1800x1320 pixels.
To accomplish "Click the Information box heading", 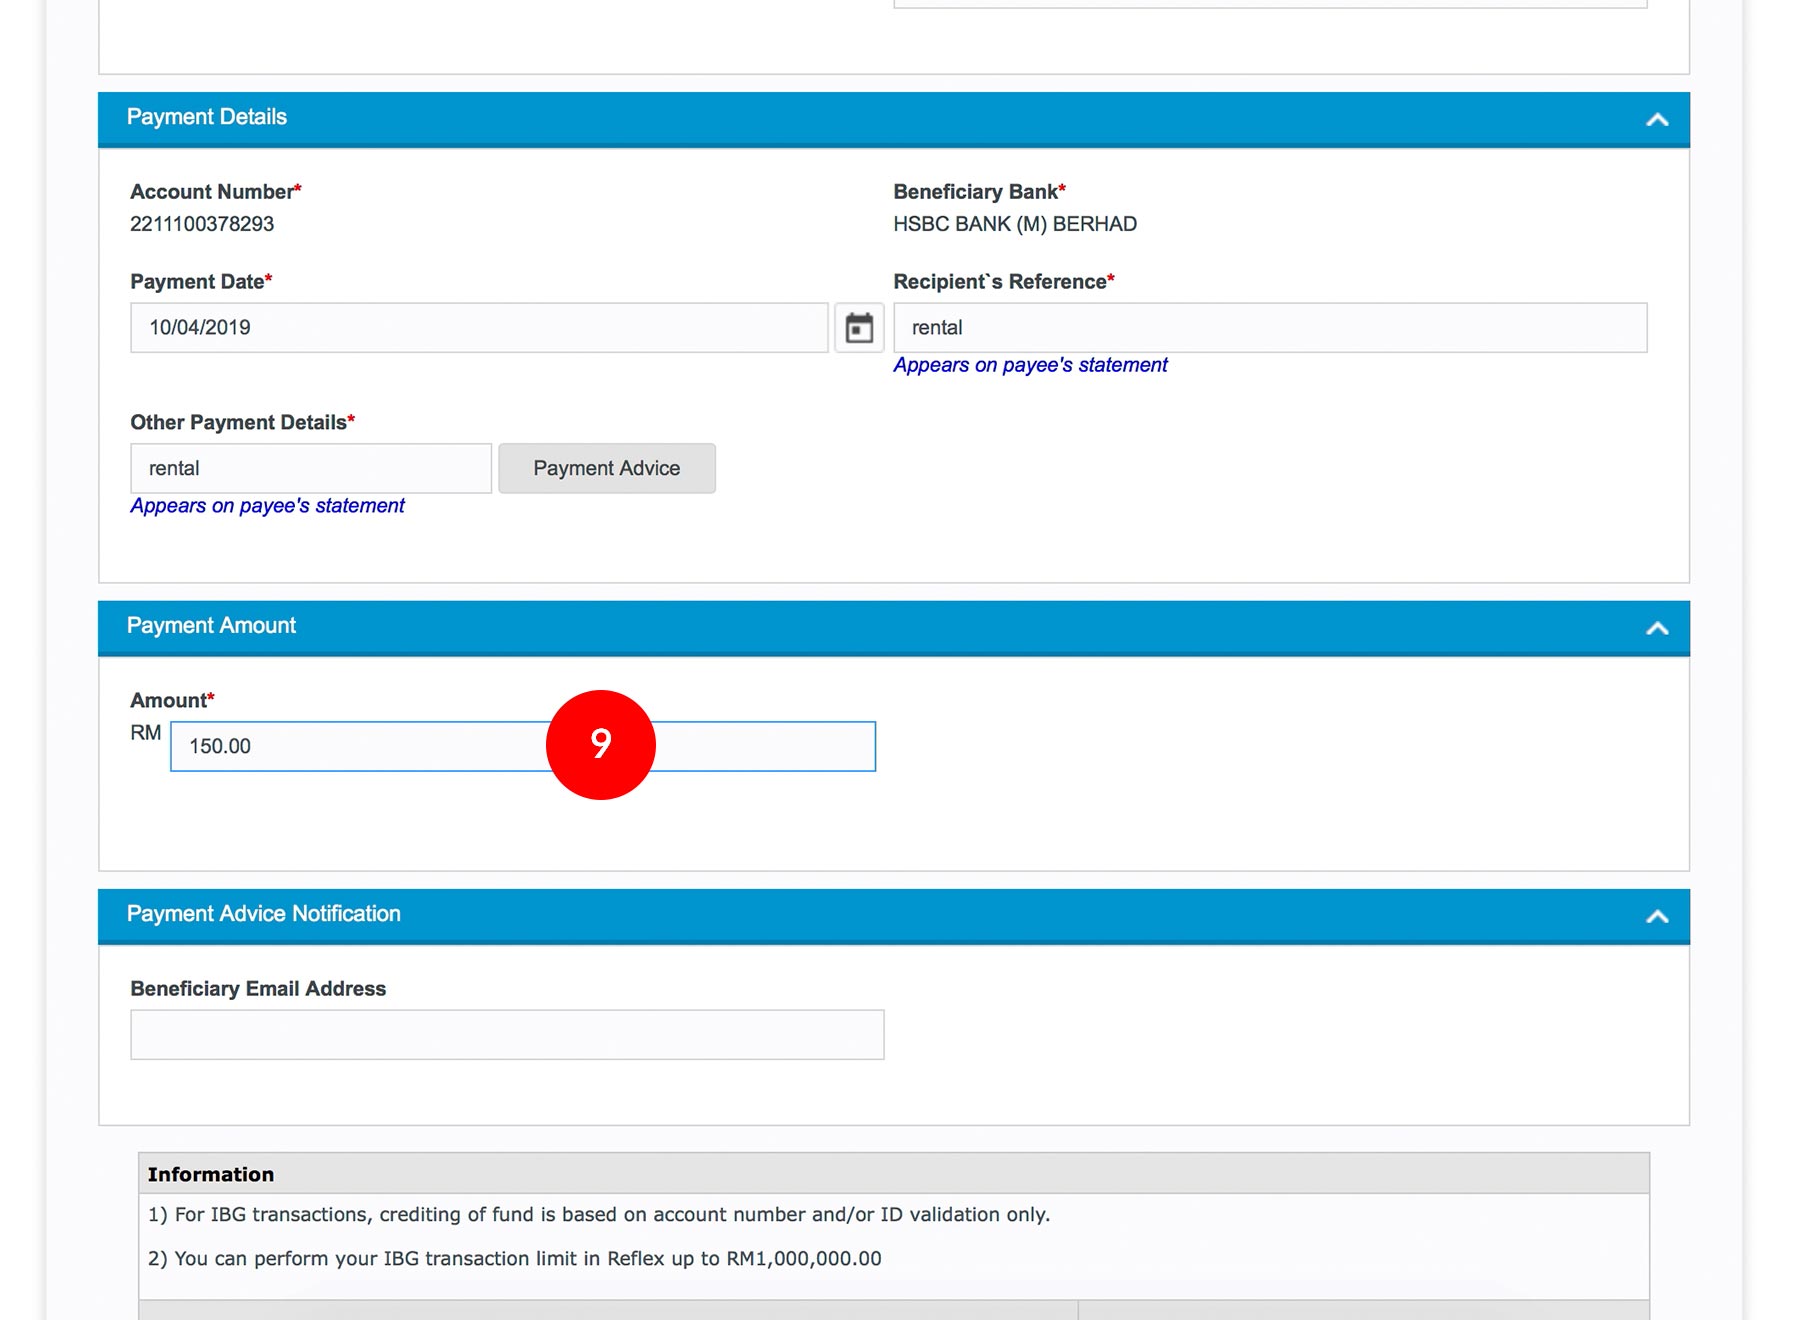I will [210, 1174].
